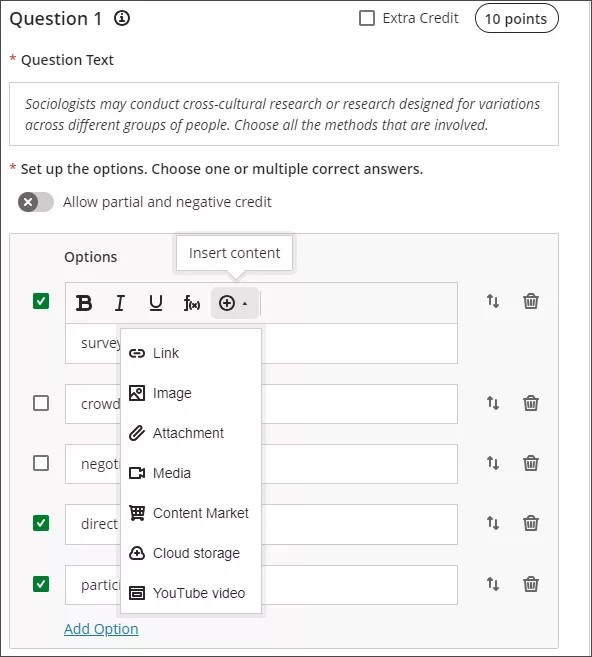Reorder the partici option row
Viewport: 592px width, 657px height.
[x=493, y=584]
